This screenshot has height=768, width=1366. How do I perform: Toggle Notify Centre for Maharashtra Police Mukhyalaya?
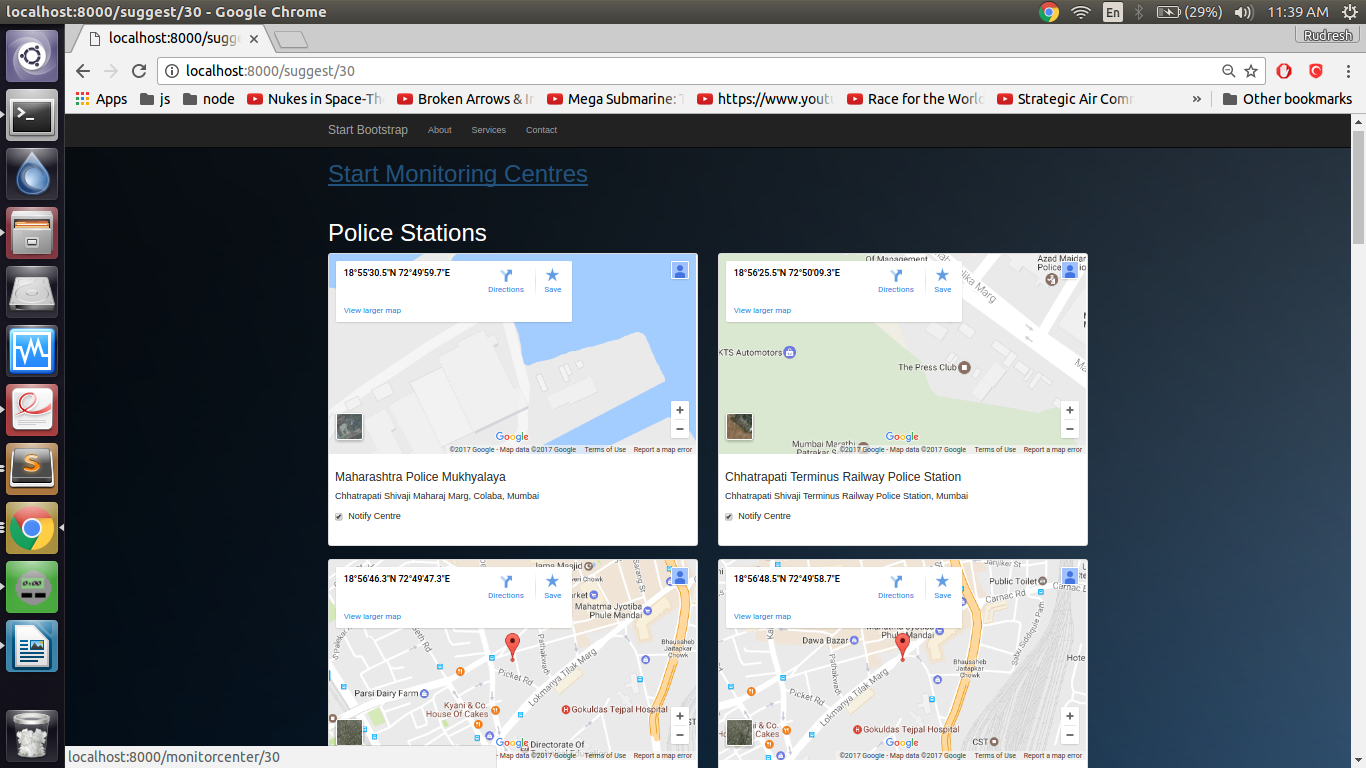tap(339, 517)
